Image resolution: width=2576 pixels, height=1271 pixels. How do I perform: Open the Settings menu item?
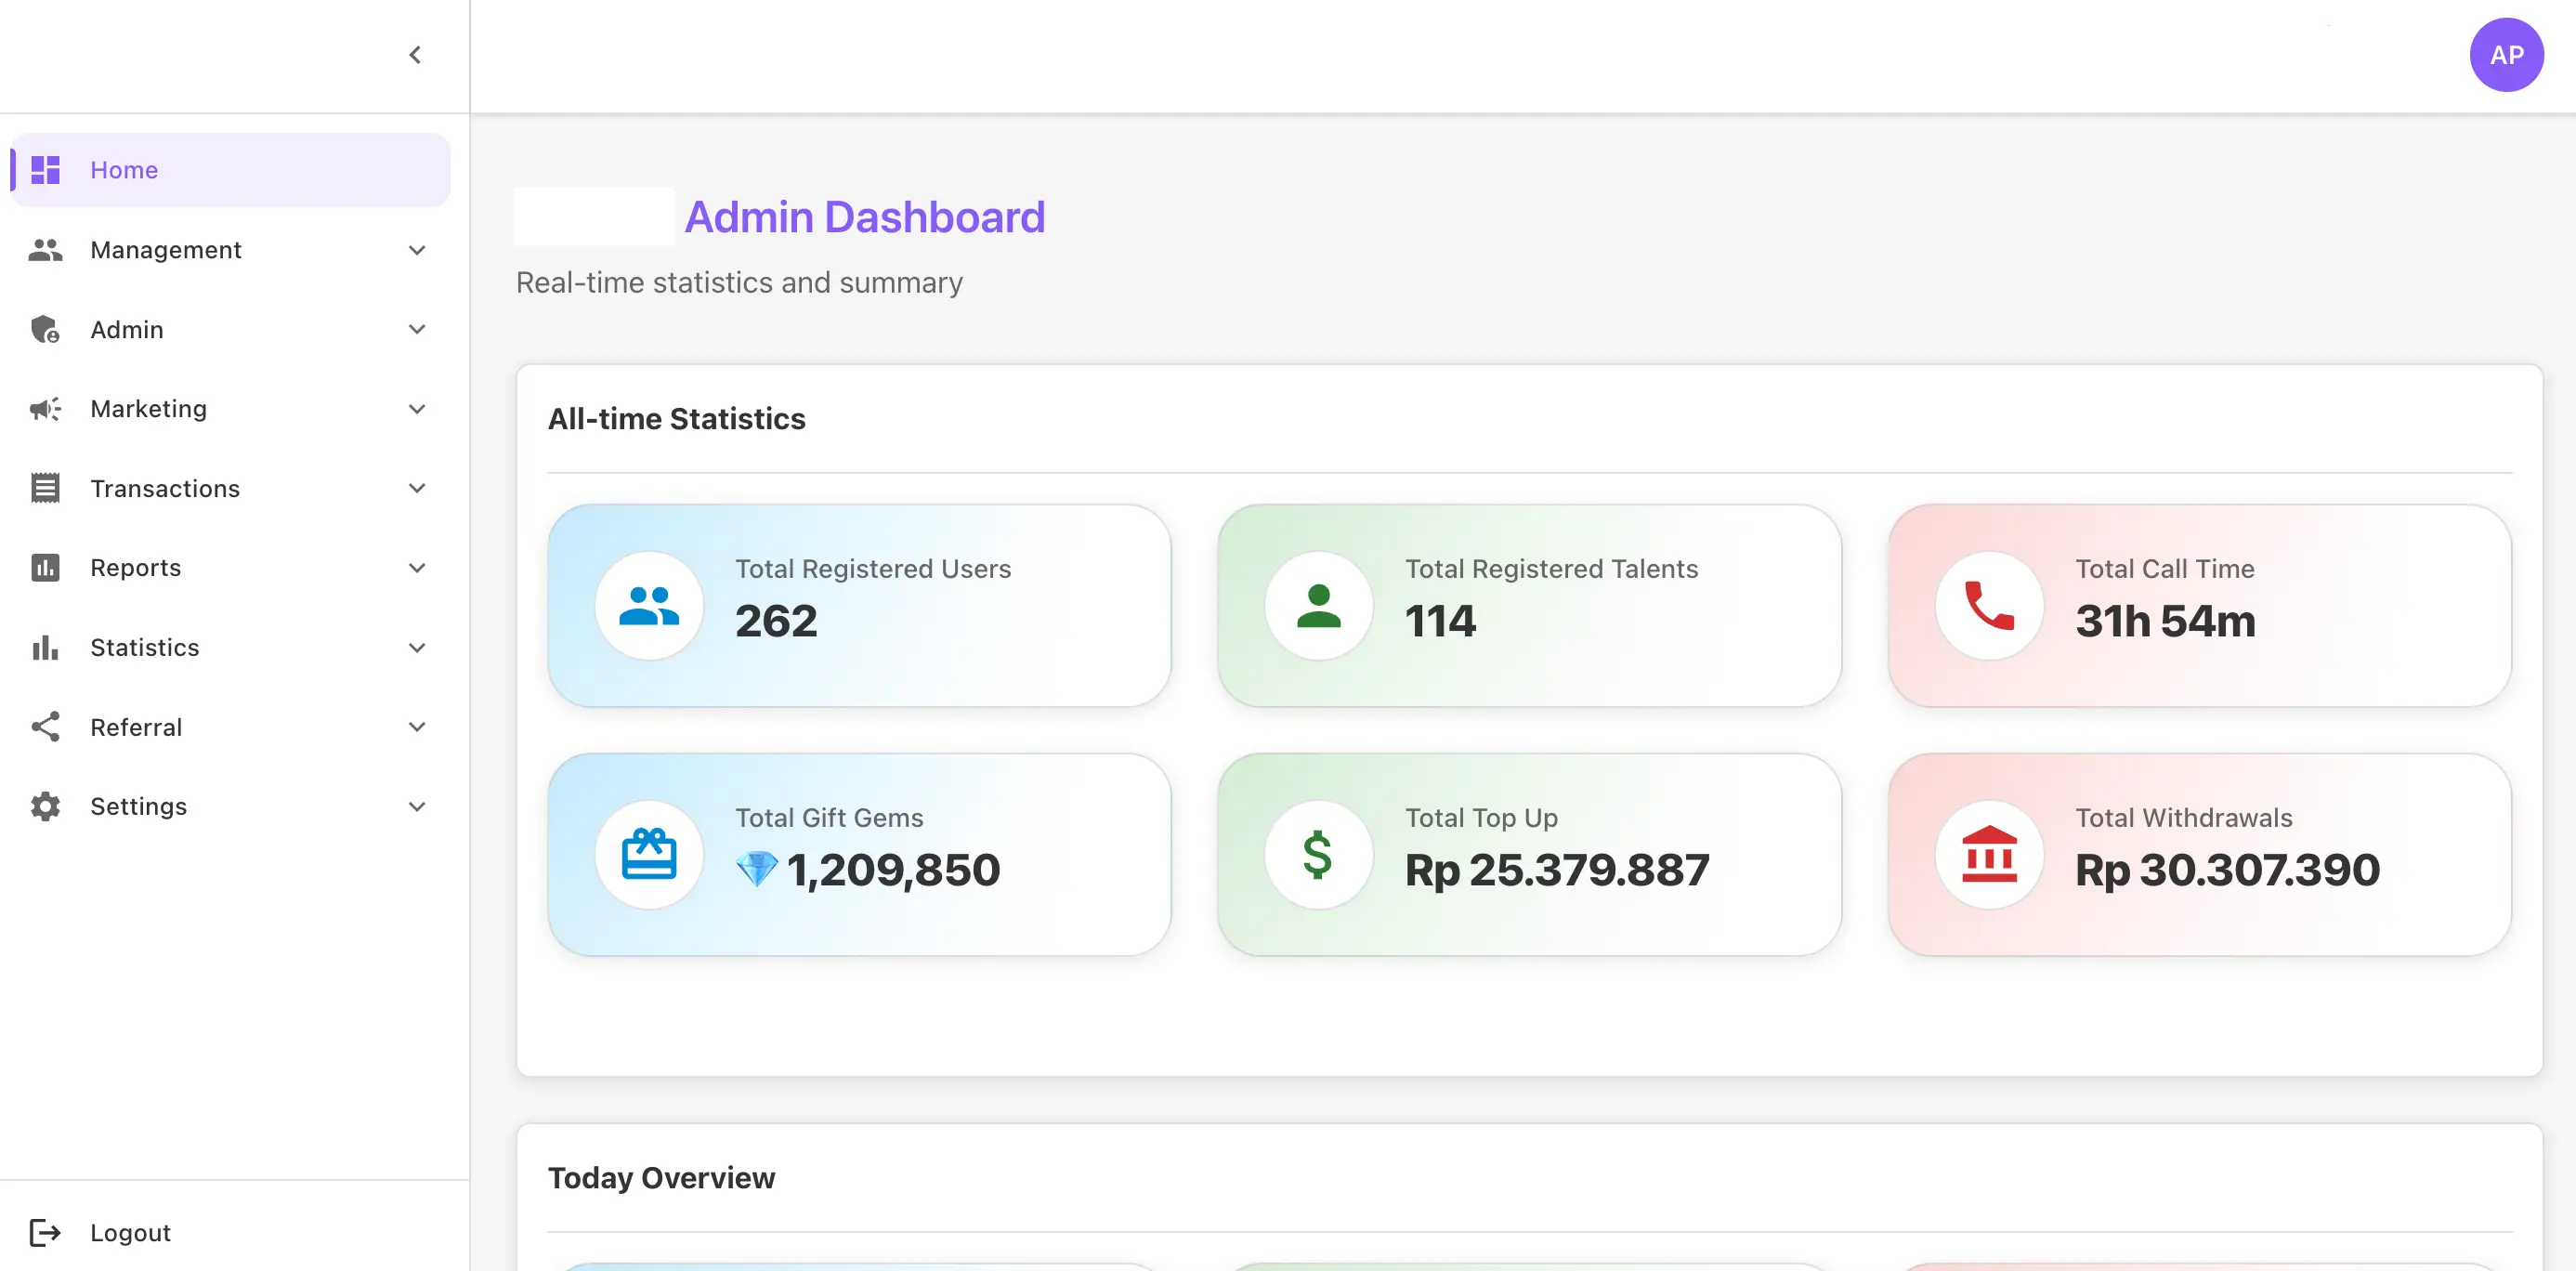point(230,807)
